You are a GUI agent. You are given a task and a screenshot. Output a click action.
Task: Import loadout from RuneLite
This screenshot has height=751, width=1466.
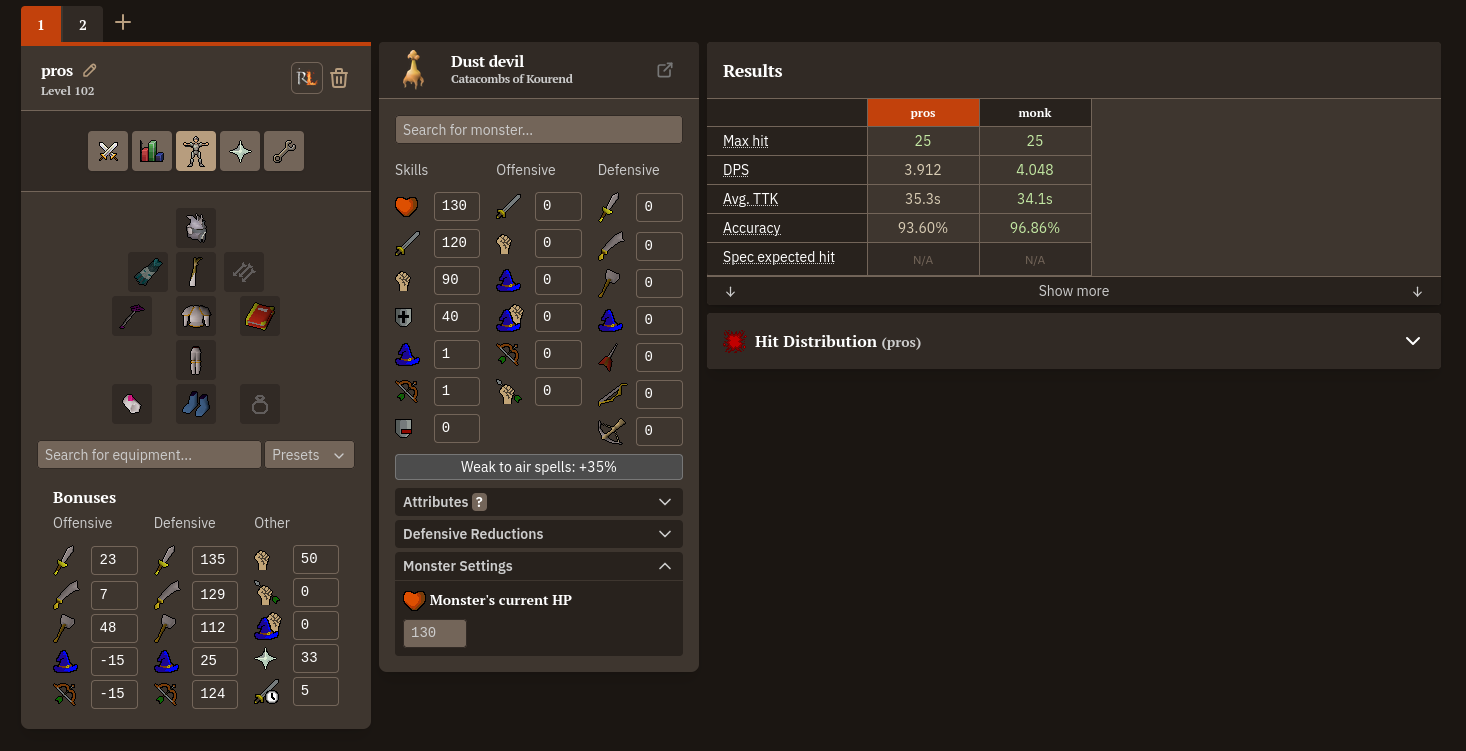(x=307, y=78)
